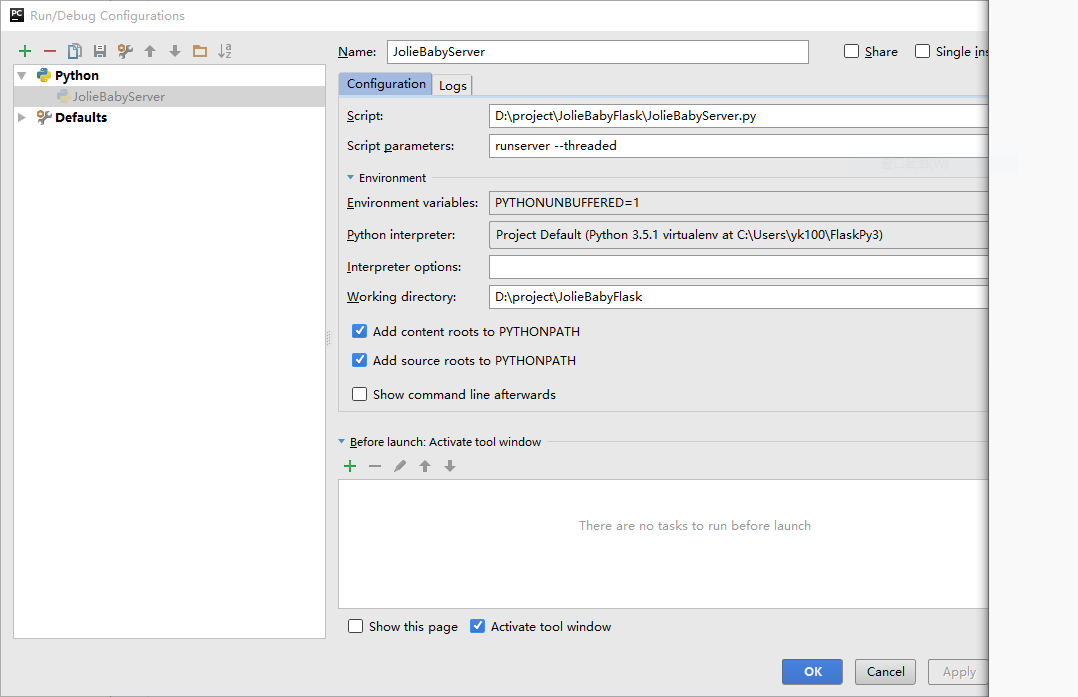Click the Copy Configuration icon

(75, 51)
